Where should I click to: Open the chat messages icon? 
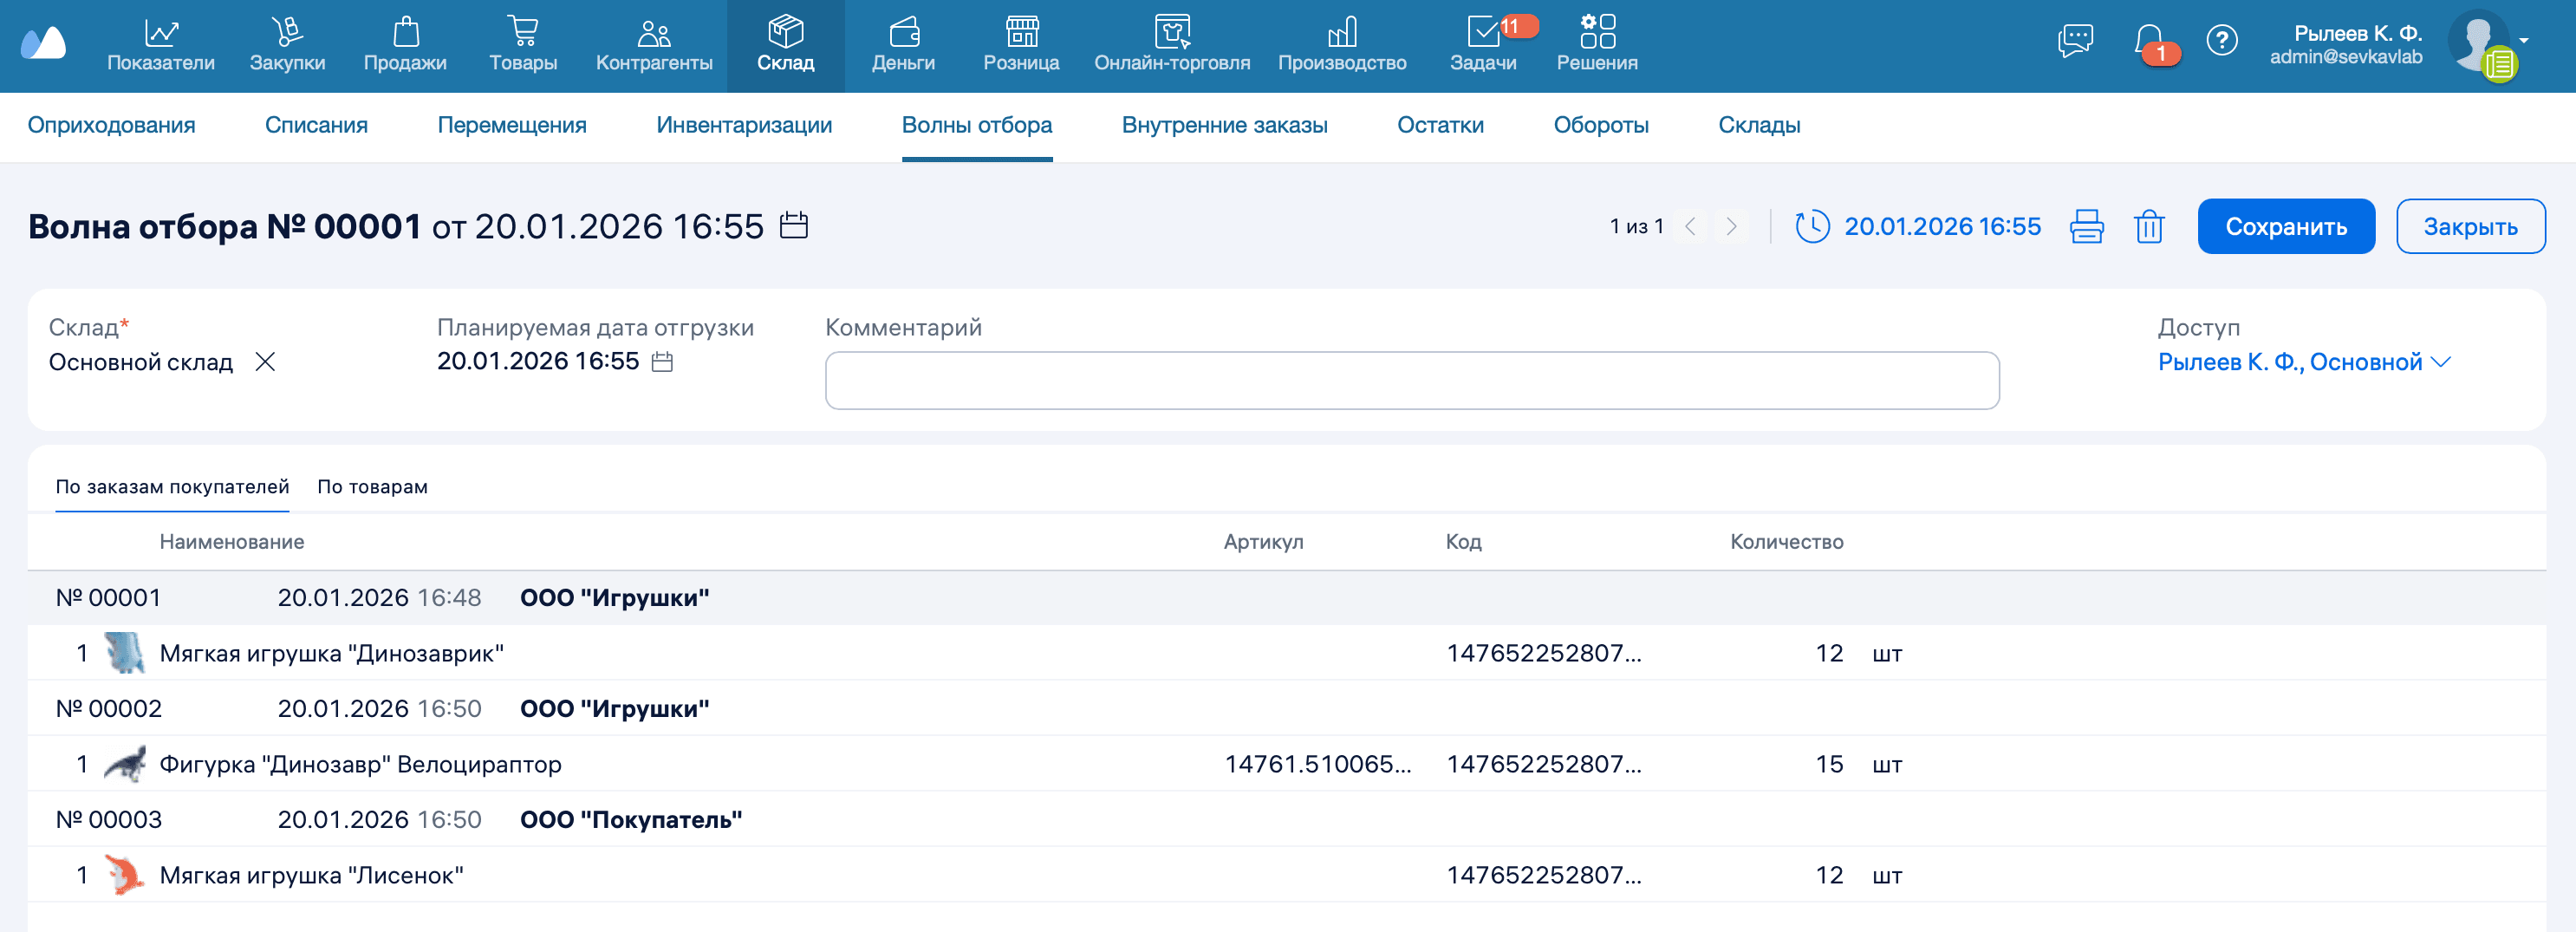tap(2075, 41)
